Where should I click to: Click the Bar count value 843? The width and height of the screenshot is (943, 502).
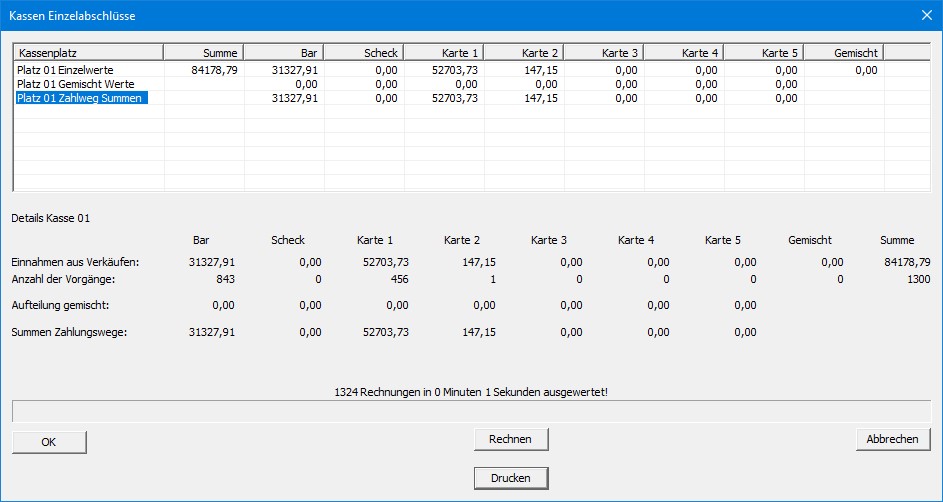coord(226,279)
